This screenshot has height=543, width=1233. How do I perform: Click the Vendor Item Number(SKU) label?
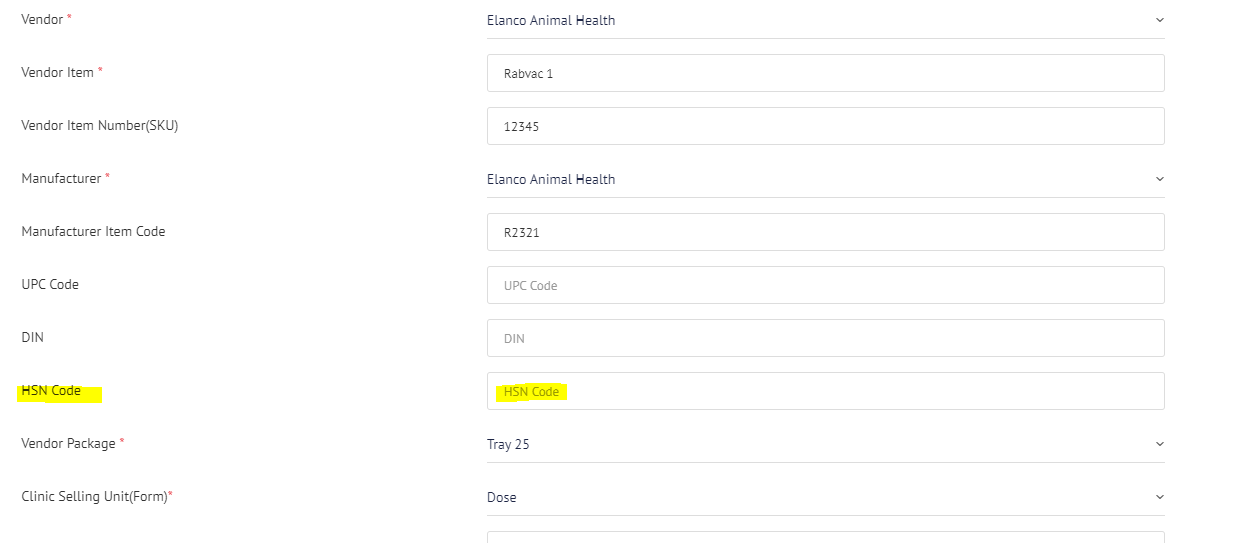pos(99,126)
